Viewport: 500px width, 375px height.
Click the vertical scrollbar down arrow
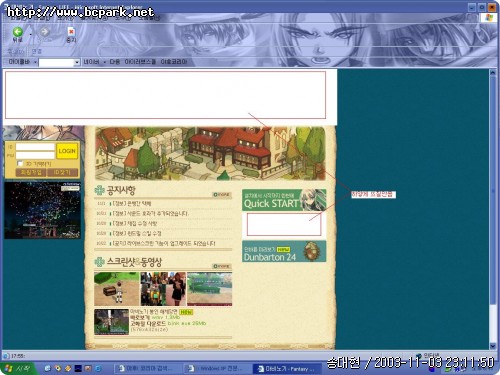point(493,346)
